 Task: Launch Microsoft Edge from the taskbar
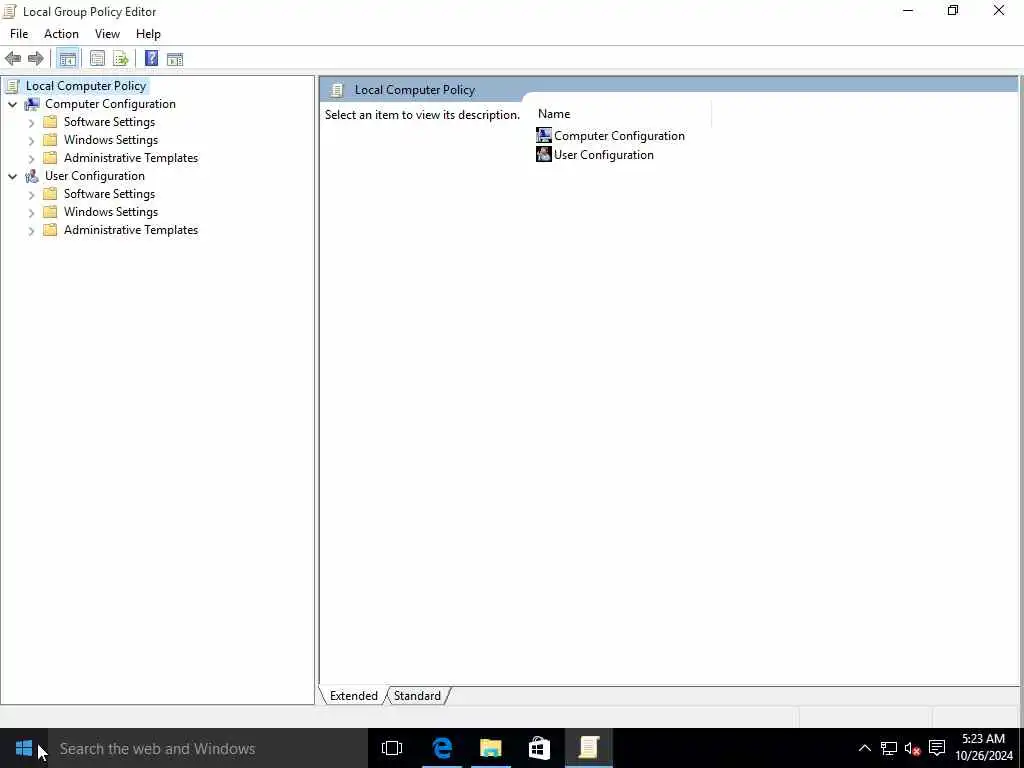tap(442, 748)
